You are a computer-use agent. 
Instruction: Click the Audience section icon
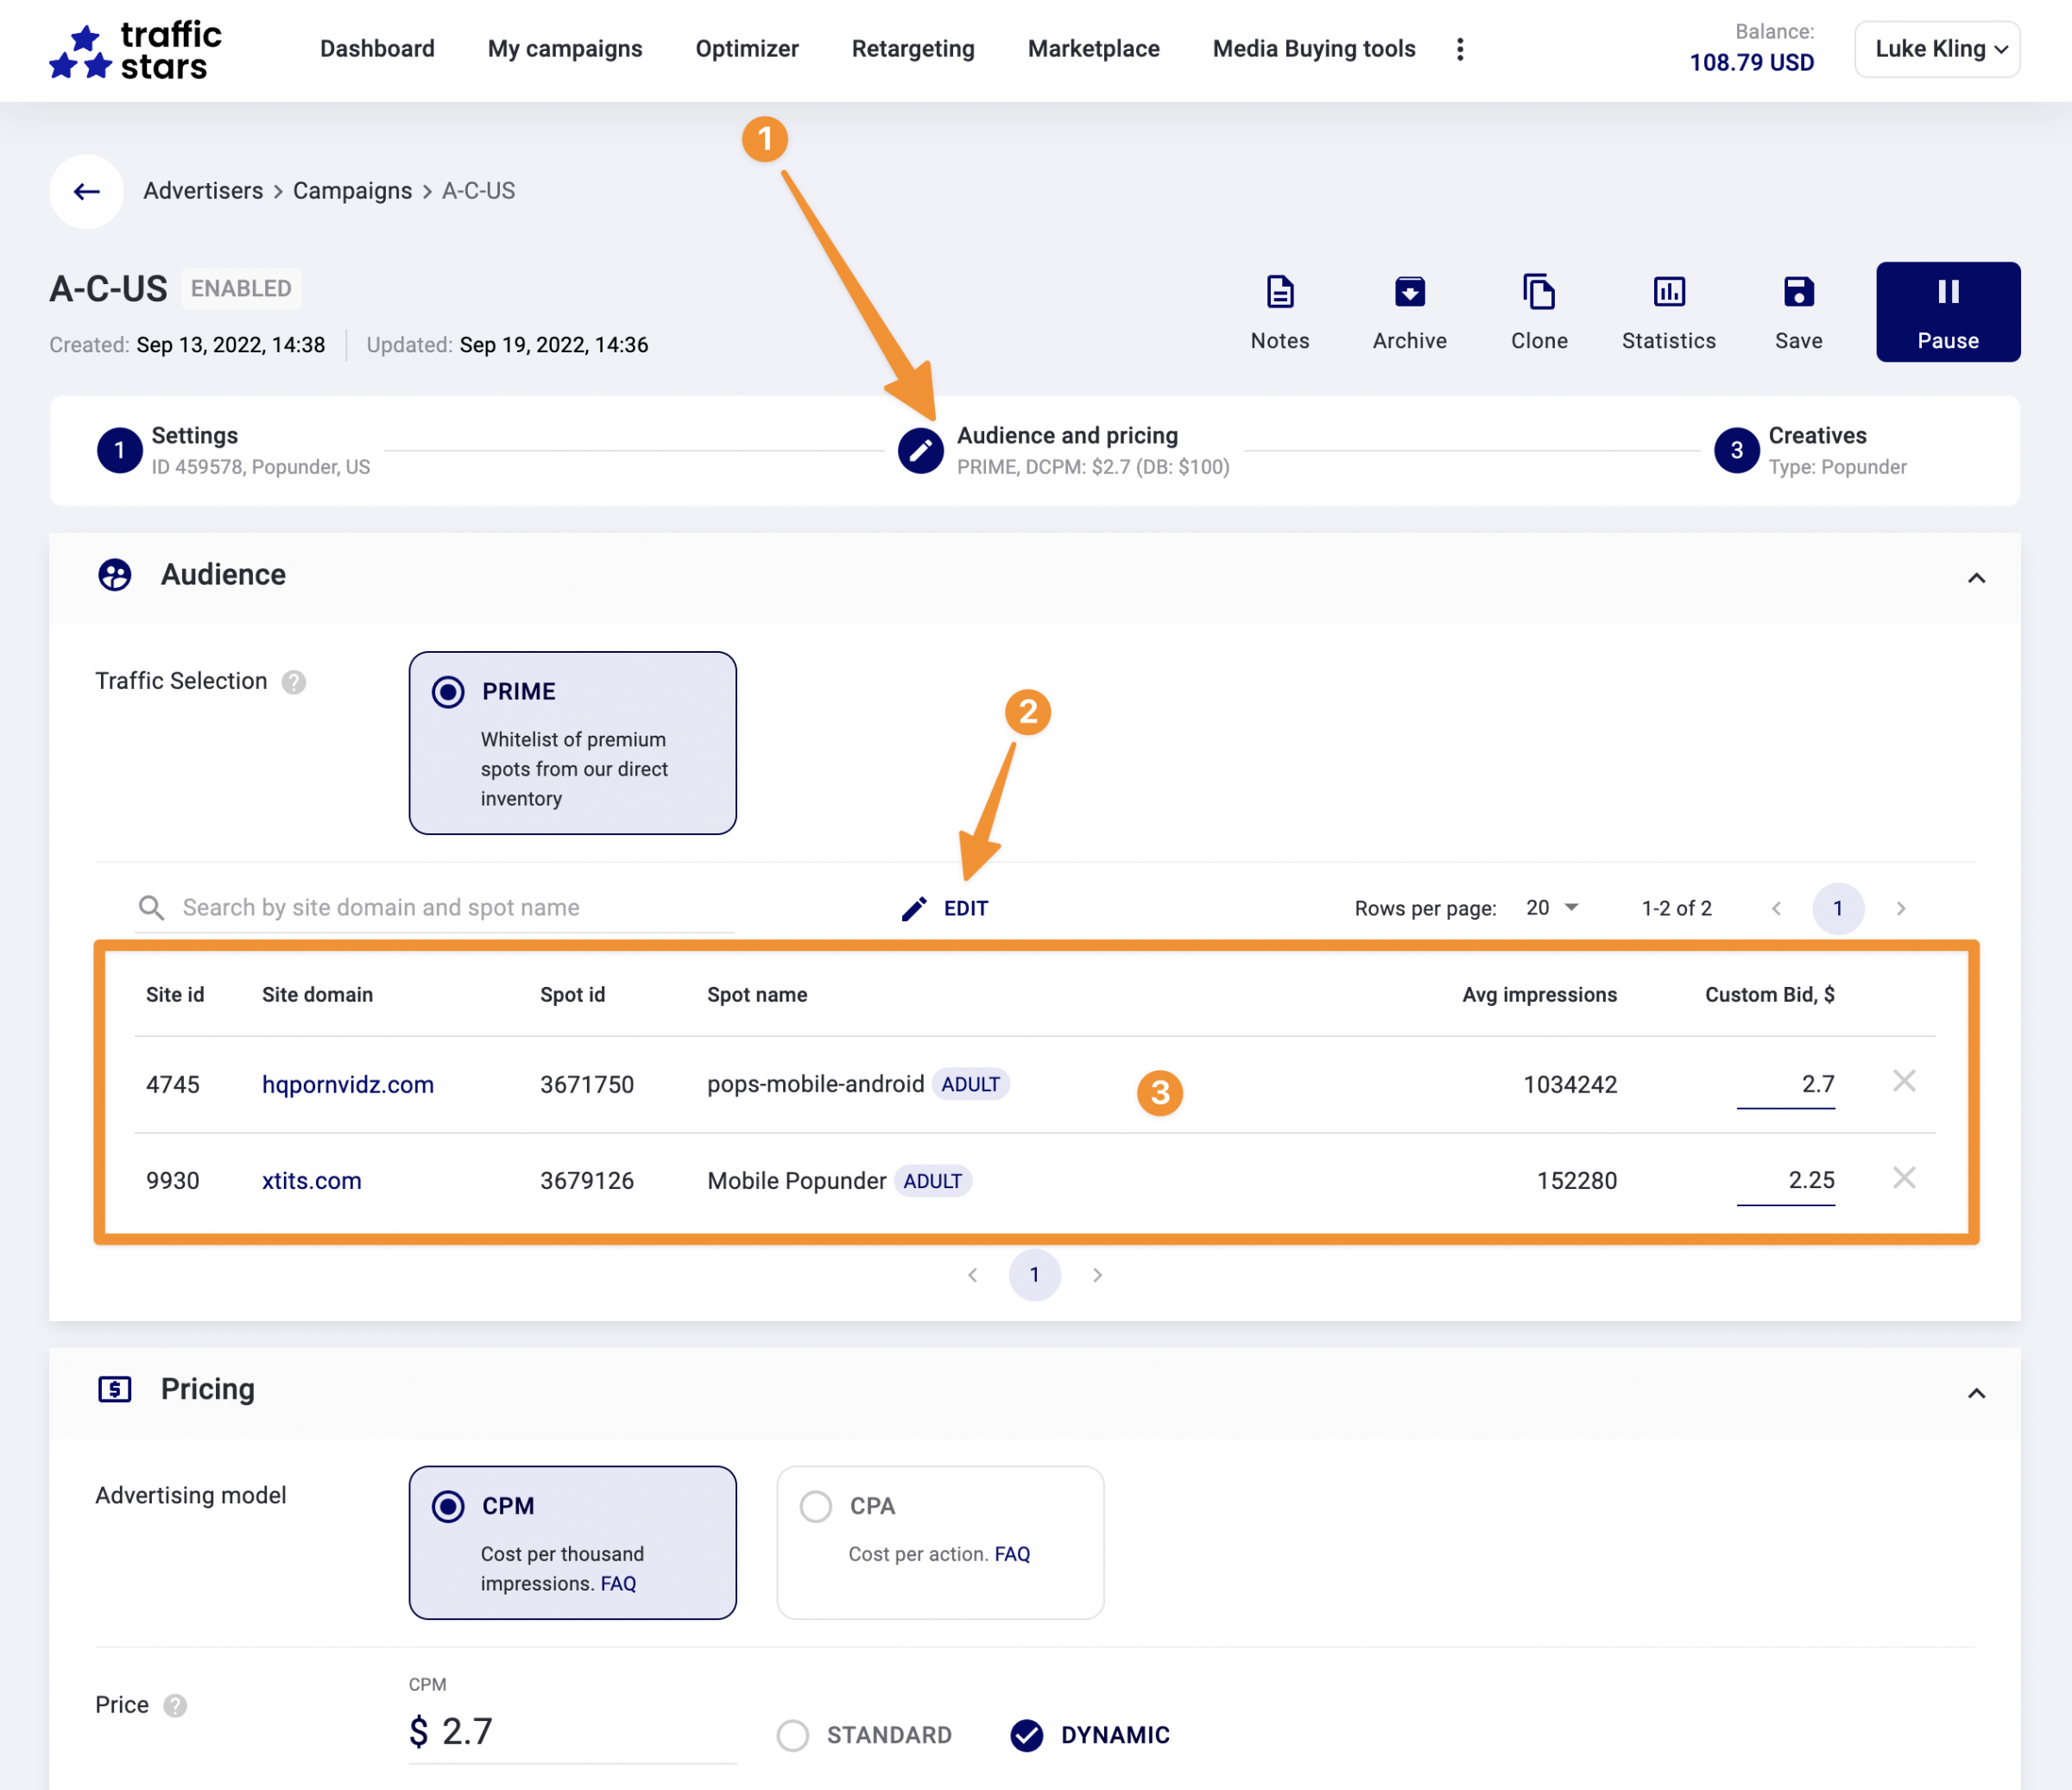(115, 575)
